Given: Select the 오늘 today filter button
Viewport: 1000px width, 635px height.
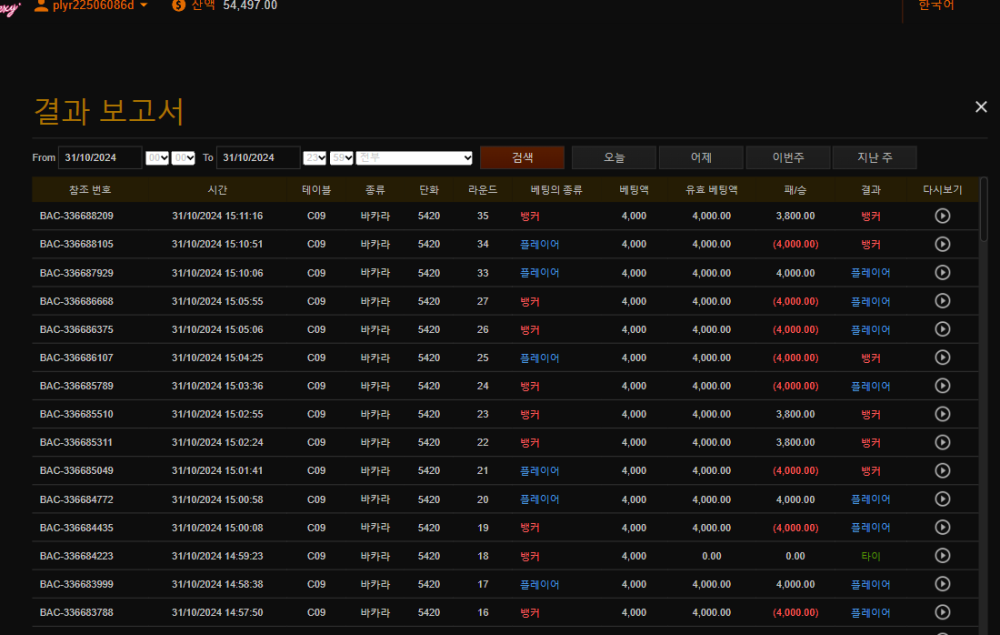Looking at the screenshot, I should (614, 158).
